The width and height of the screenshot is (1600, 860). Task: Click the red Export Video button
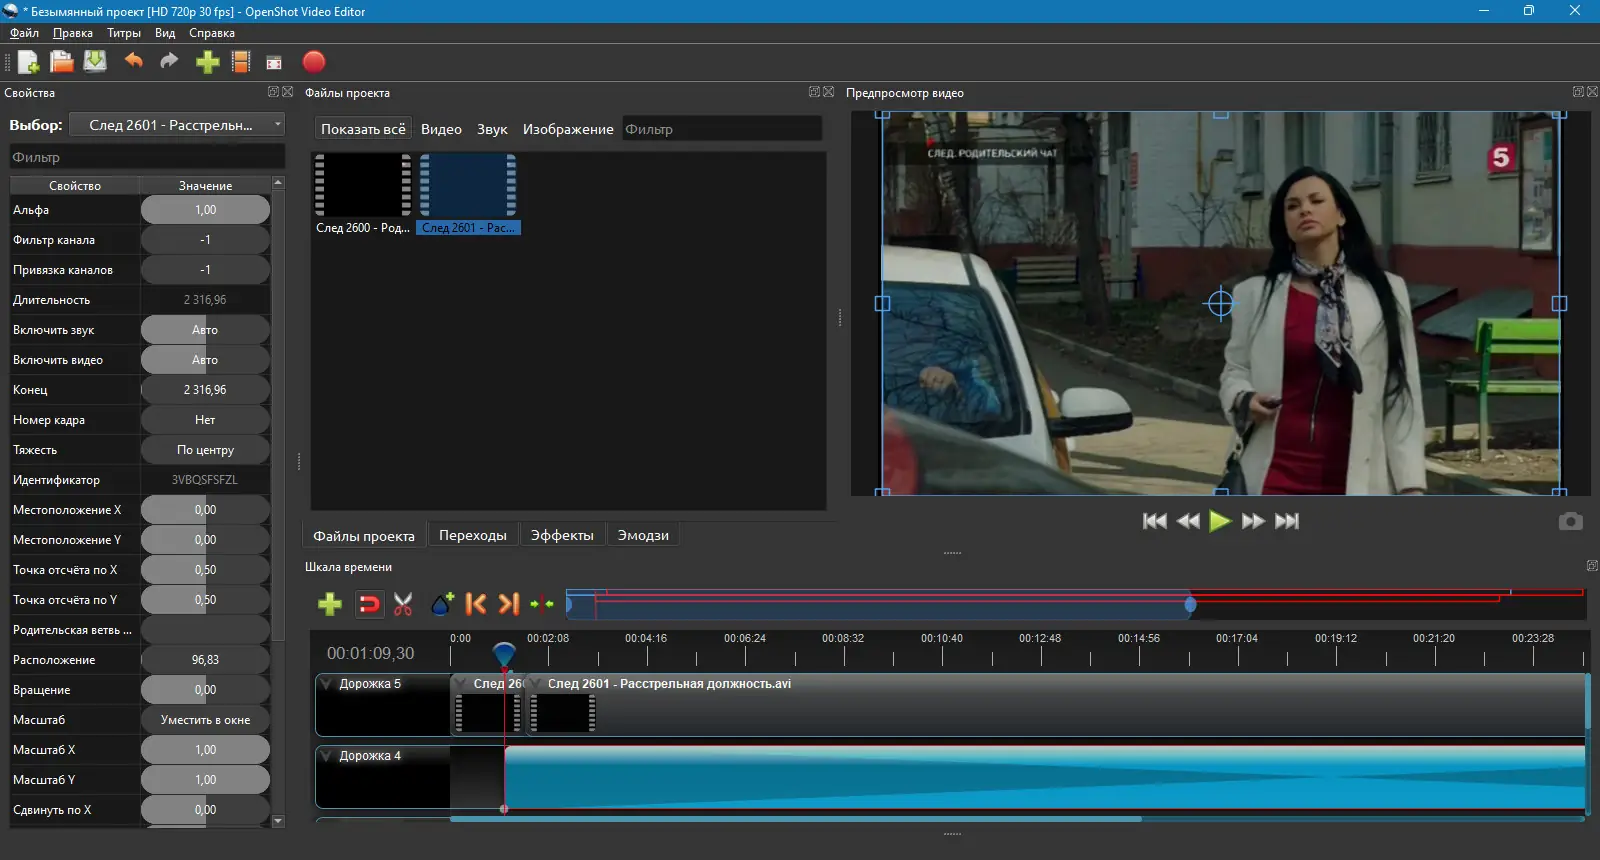[314, 62]
